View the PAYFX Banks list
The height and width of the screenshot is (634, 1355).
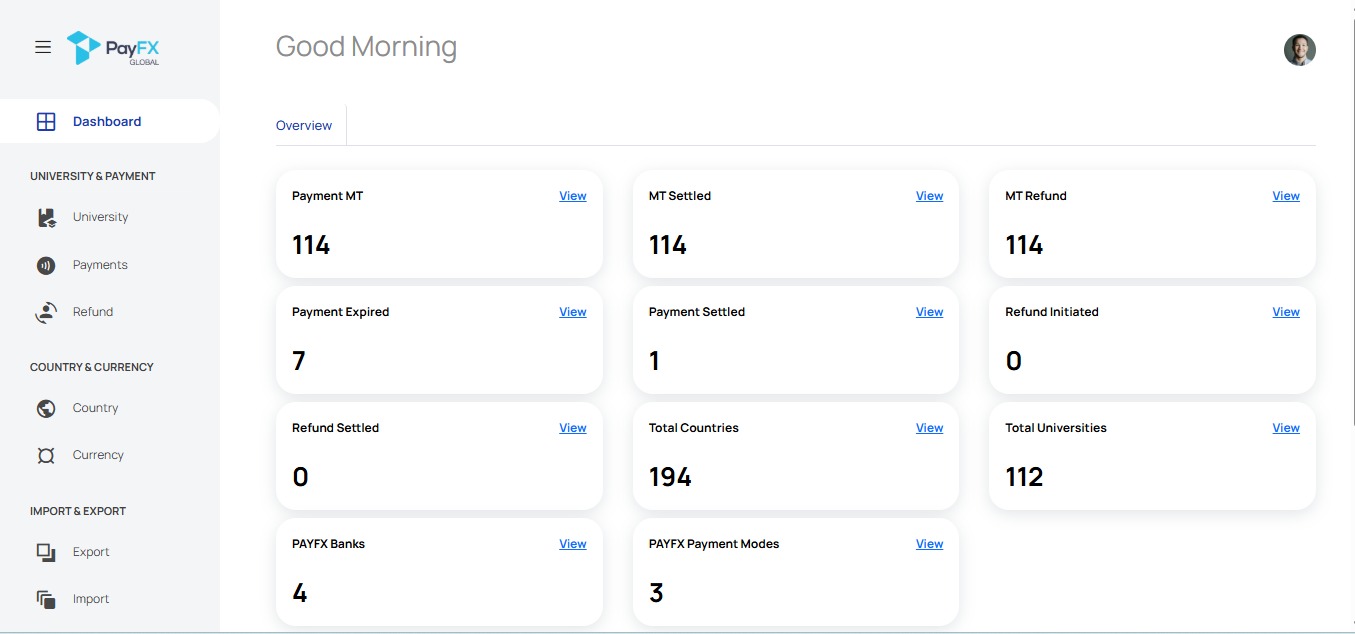(x=572, y=544)
